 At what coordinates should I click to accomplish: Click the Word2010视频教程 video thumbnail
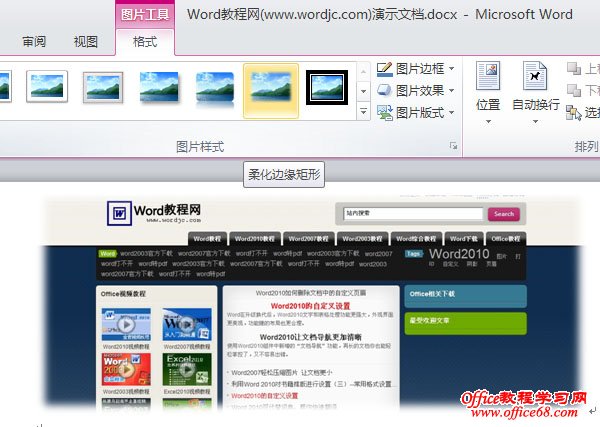126,324
